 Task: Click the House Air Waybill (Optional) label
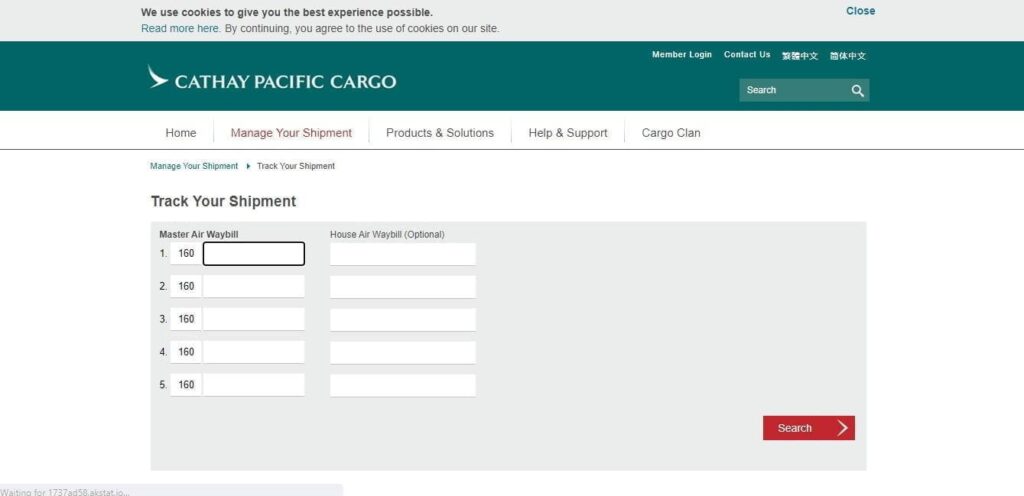[x=387, y=234]
